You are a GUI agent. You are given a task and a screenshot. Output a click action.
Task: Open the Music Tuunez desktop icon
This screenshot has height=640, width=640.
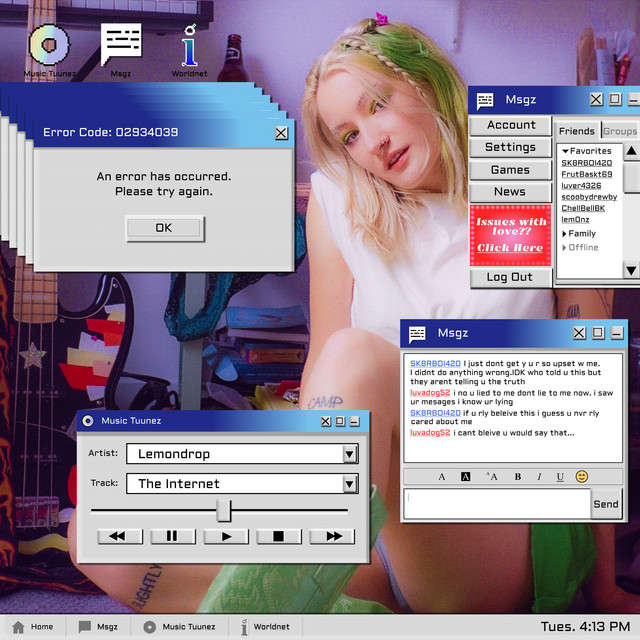coord(49,48)
